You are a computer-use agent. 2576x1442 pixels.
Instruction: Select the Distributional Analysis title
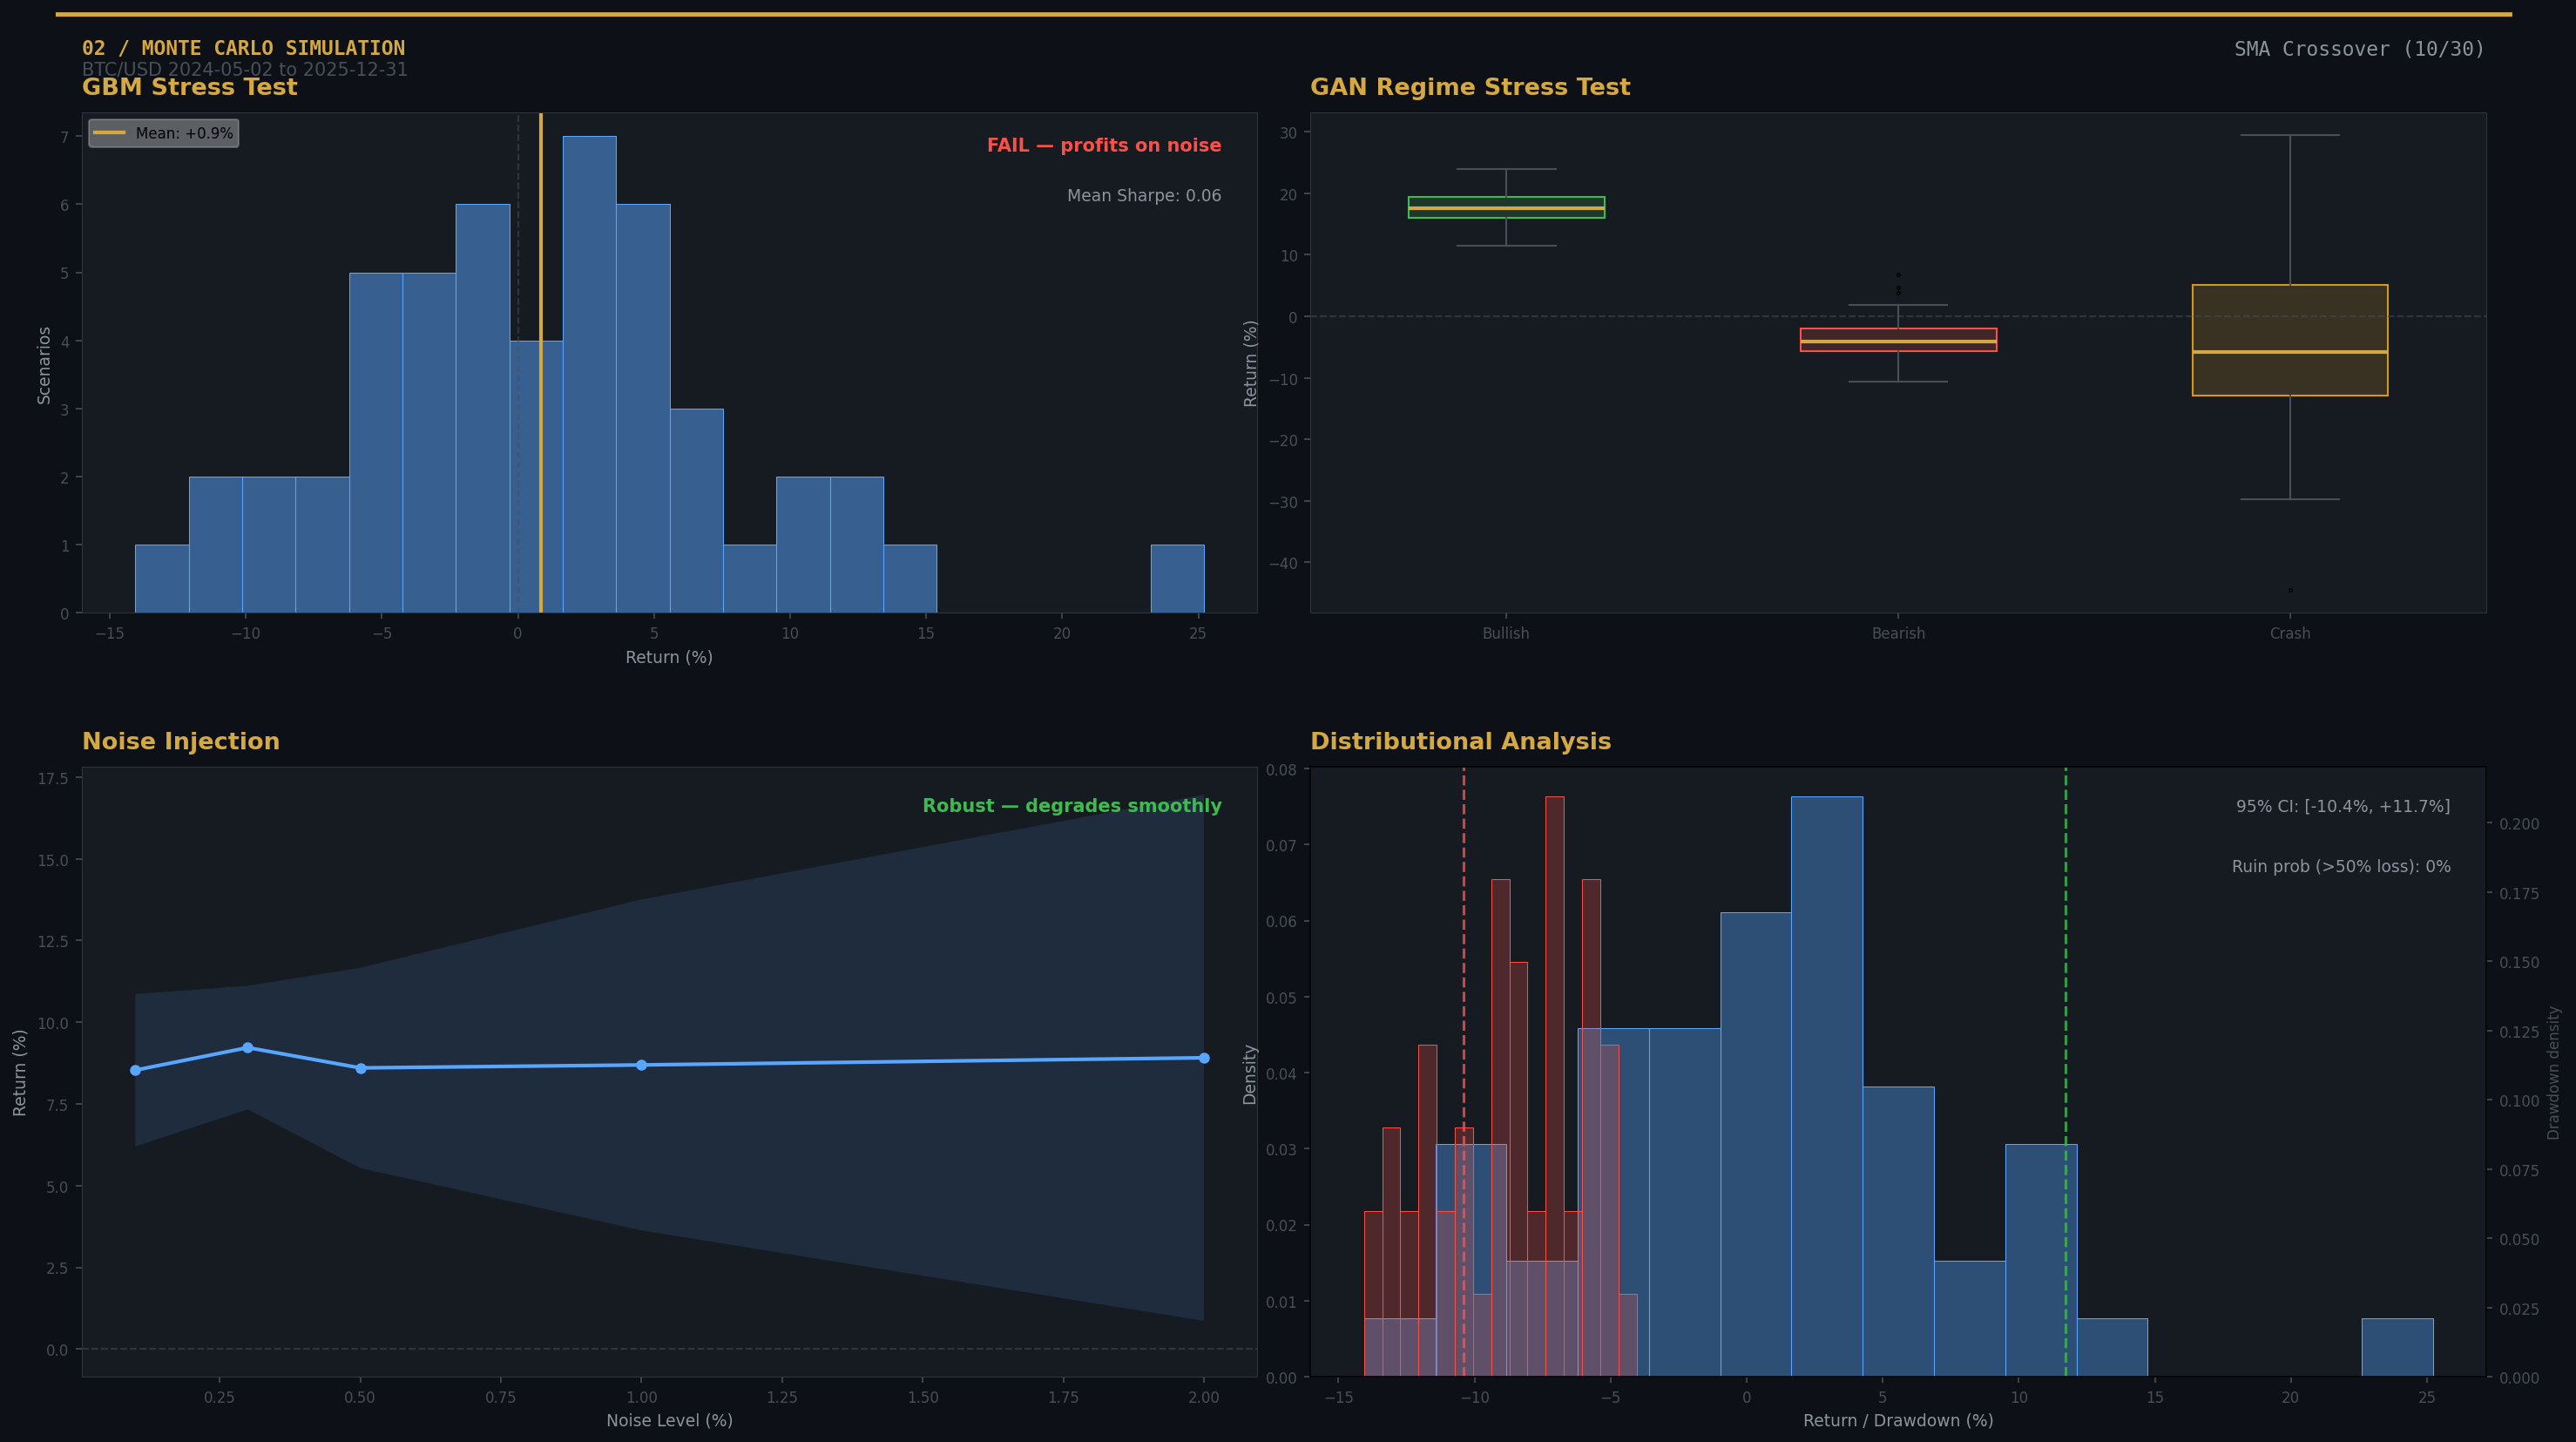(1460, 741)
